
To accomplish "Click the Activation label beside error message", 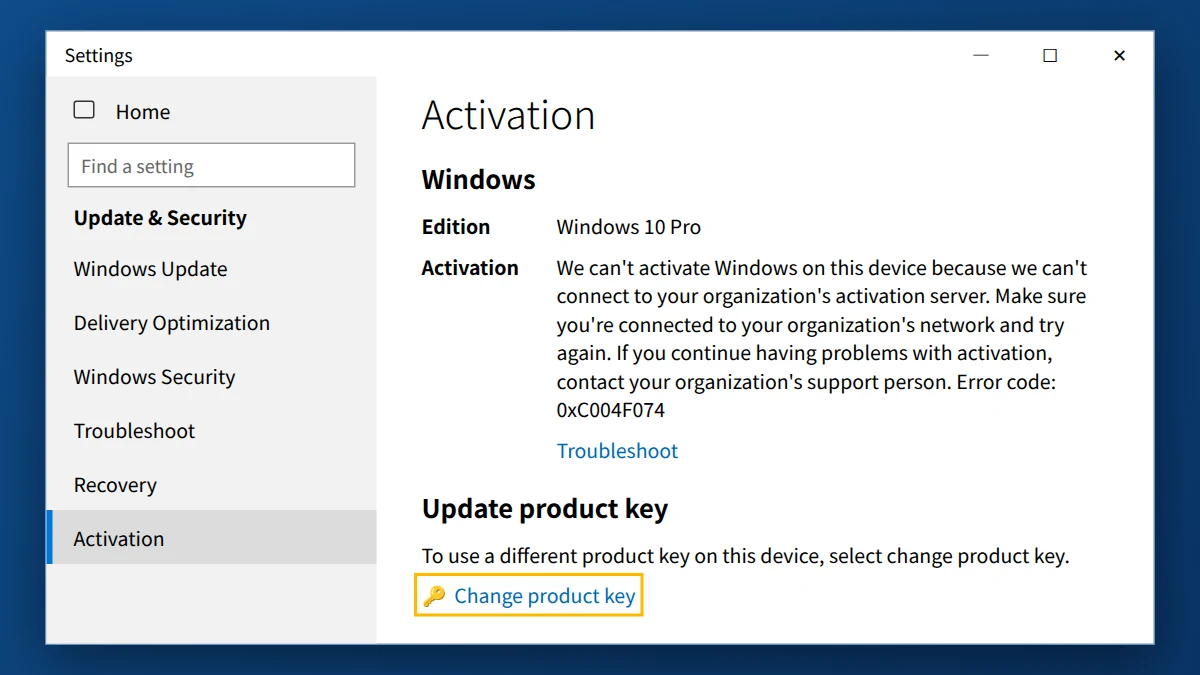I will tap(470, 268).
